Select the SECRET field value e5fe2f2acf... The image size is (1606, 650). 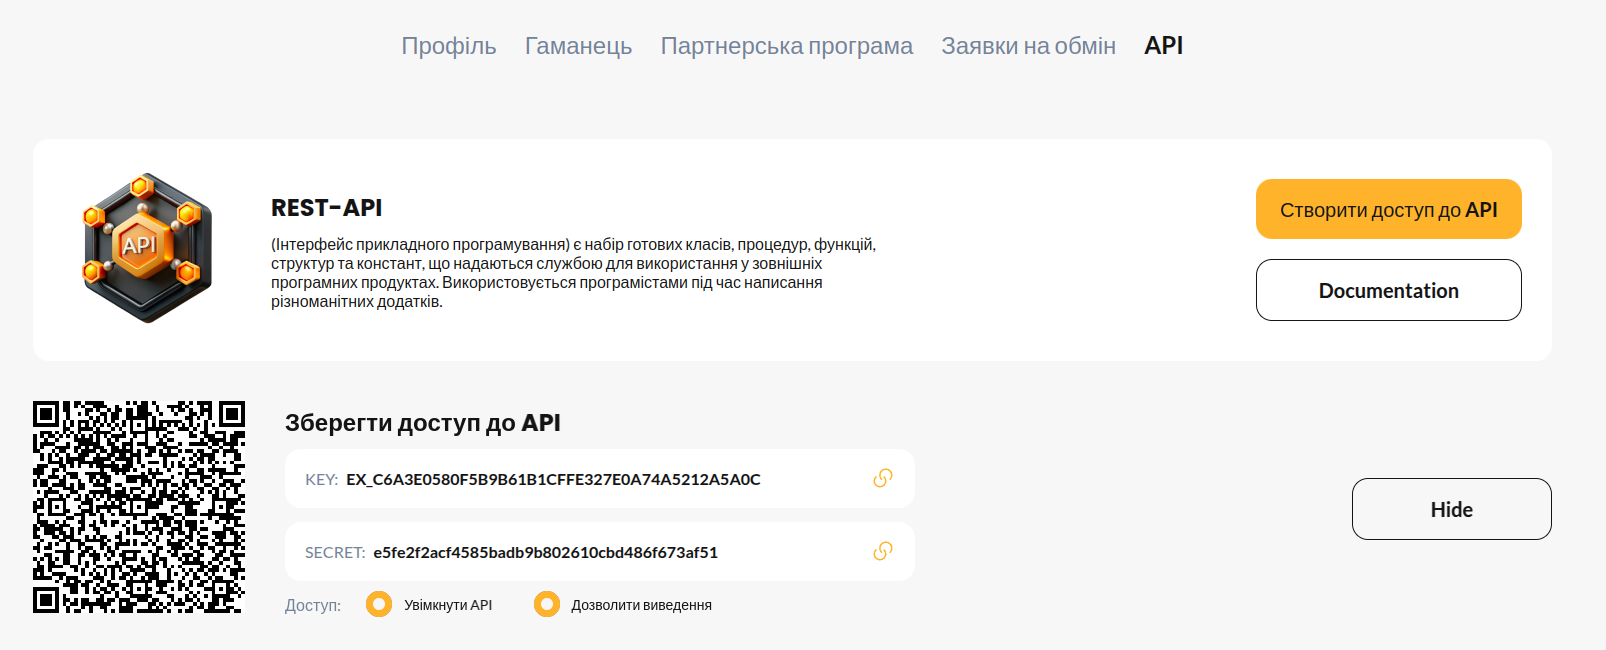545,552
